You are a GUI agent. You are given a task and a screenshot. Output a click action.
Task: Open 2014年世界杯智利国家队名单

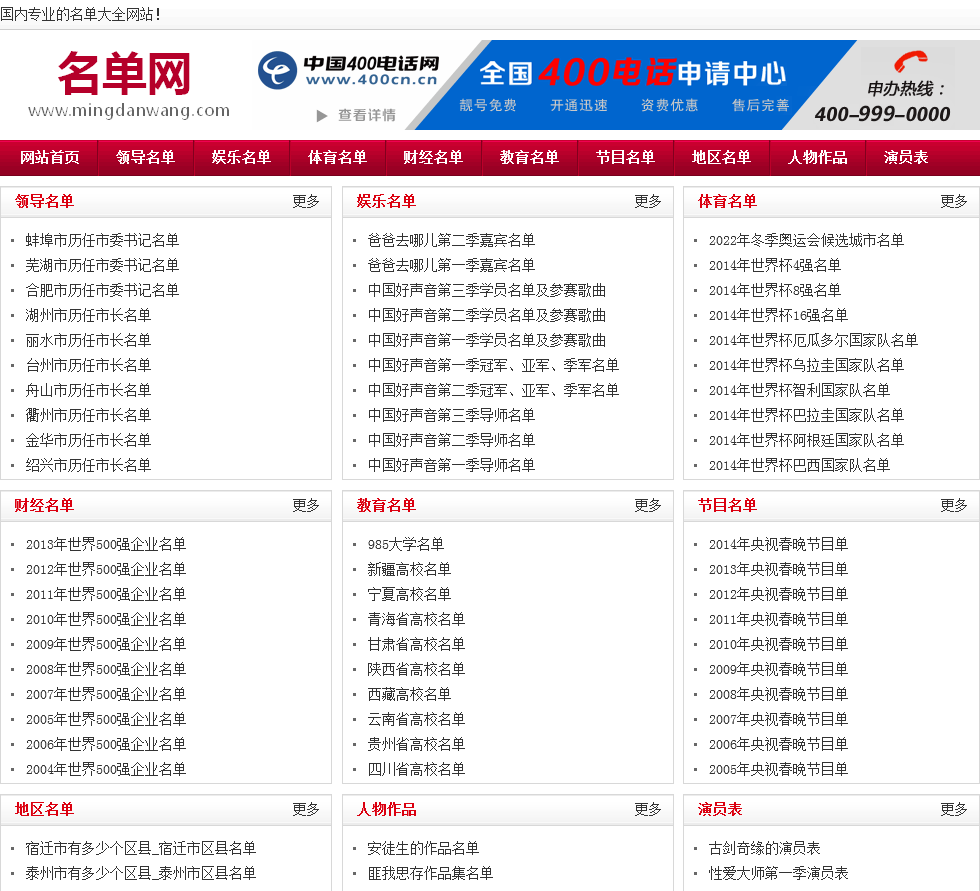799,391
